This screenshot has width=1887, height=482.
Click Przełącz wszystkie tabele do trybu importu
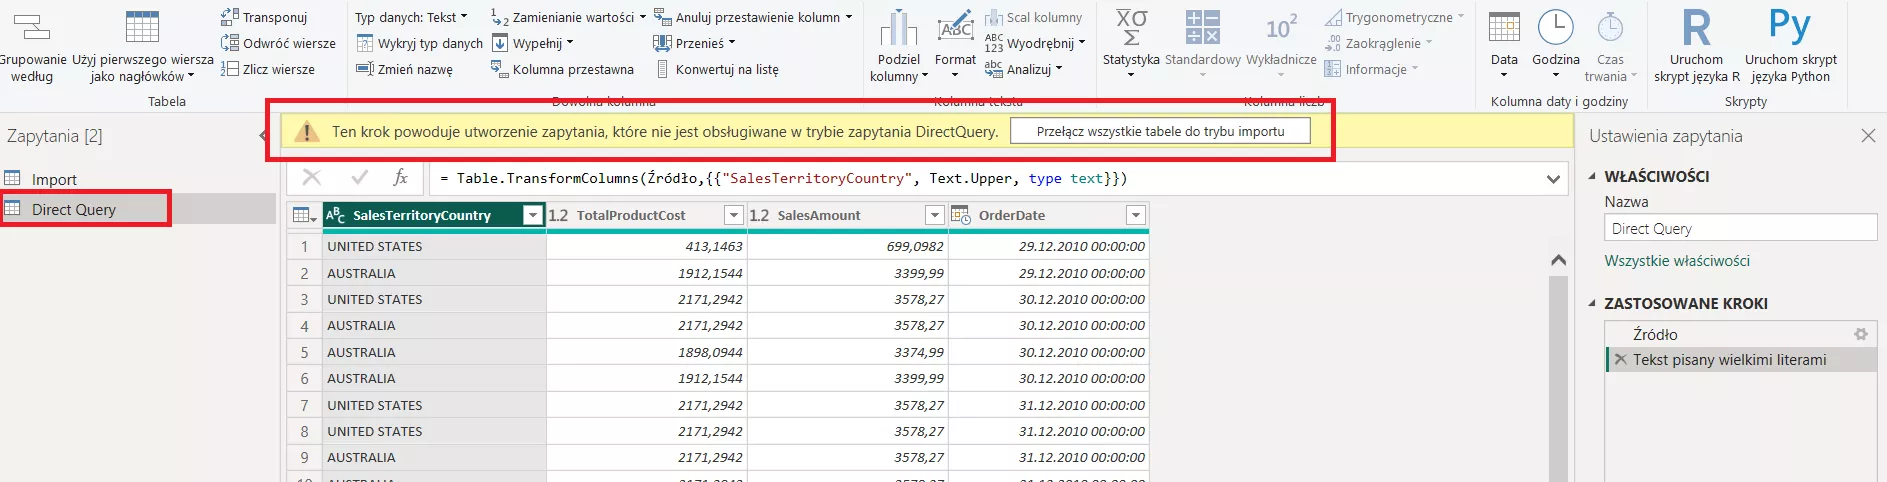[x=1160, y=131]
